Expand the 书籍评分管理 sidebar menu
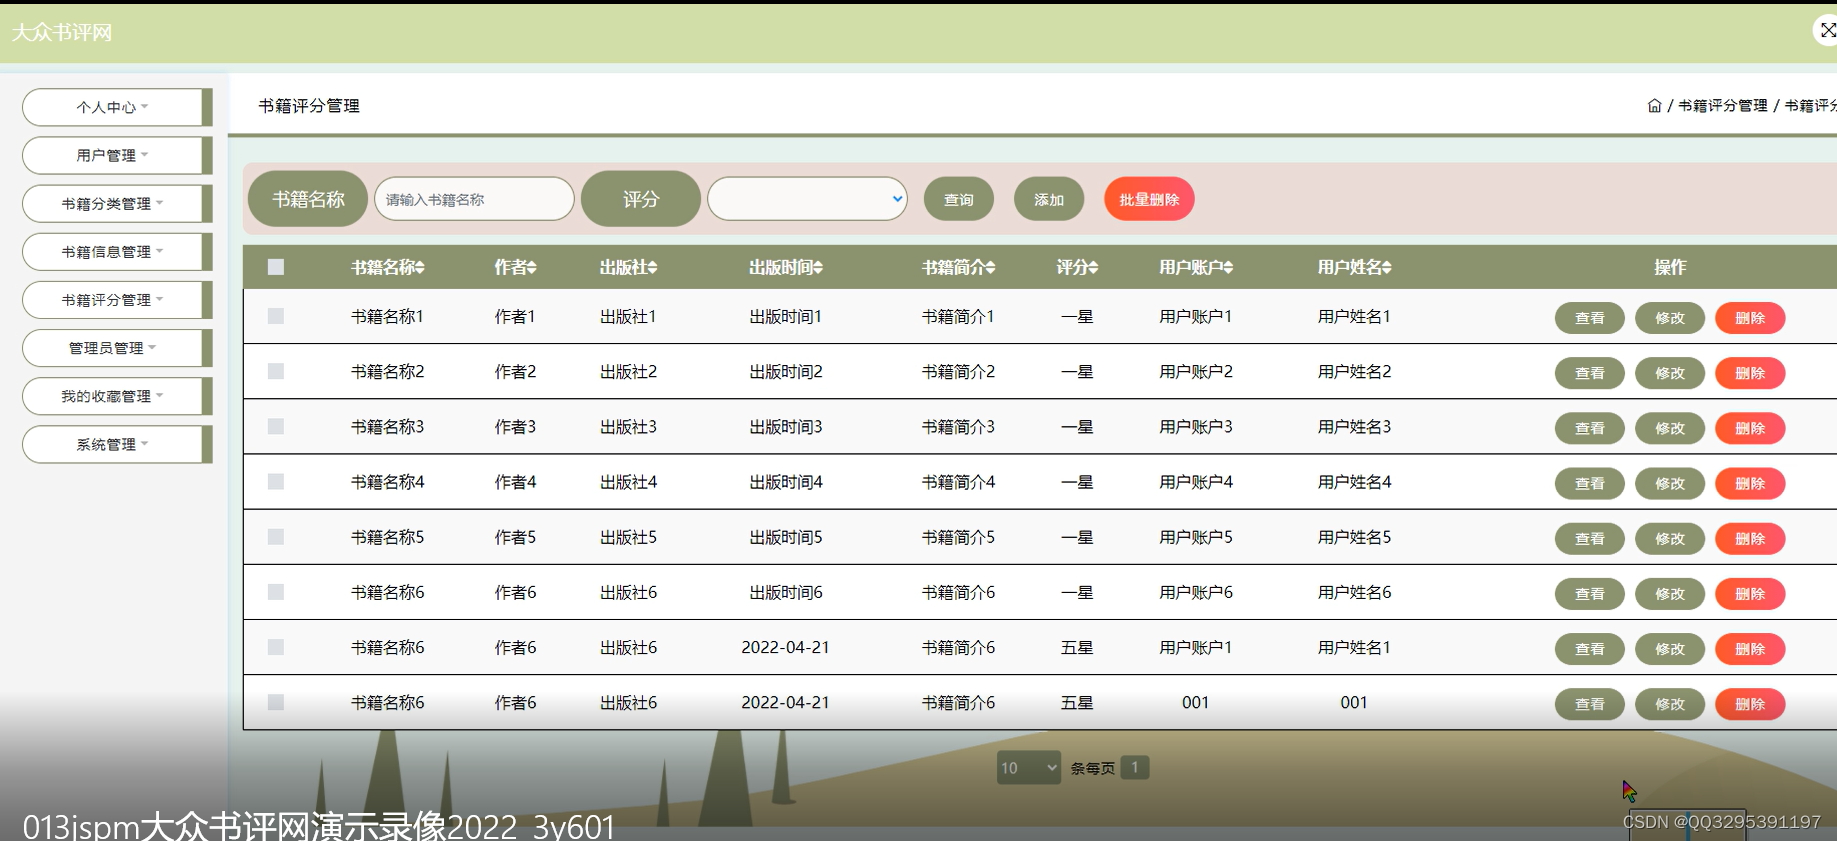This screenshot has width=1837, height=841. click(x=117, y=300)
